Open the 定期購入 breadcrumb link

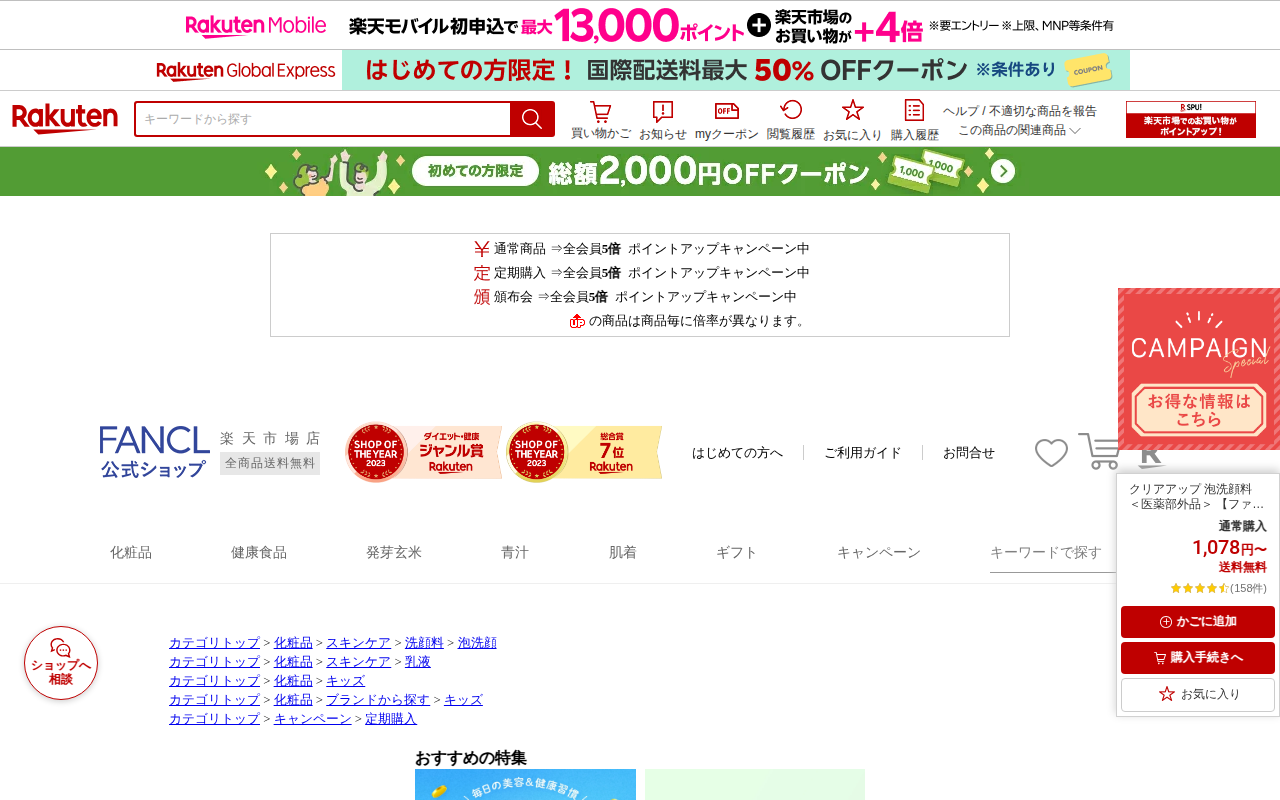click(391, 719)
